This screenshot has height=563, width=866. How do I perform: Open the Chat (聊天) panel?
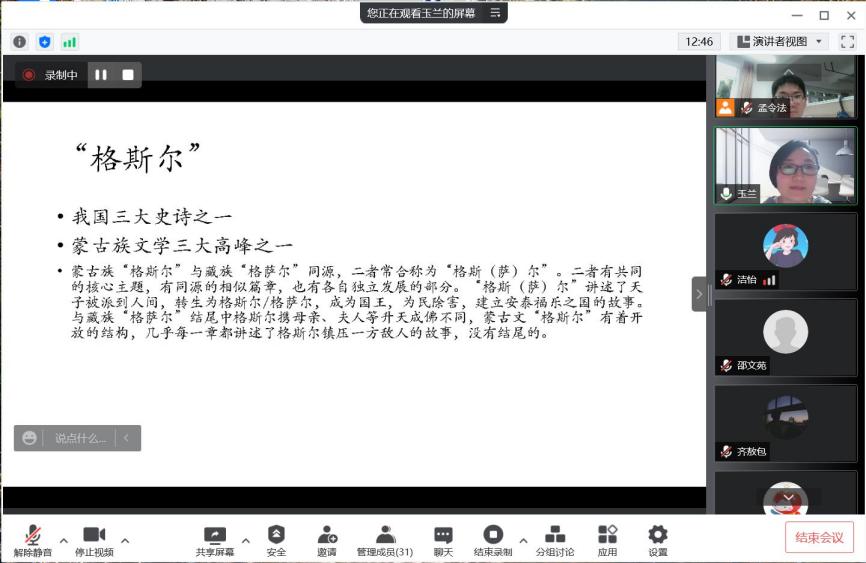[x=443, y=540]
